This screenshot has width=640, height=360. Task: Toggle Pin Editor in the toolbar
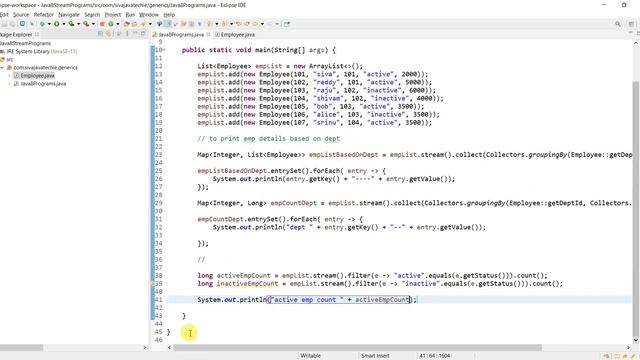click(x=287, y=24)
